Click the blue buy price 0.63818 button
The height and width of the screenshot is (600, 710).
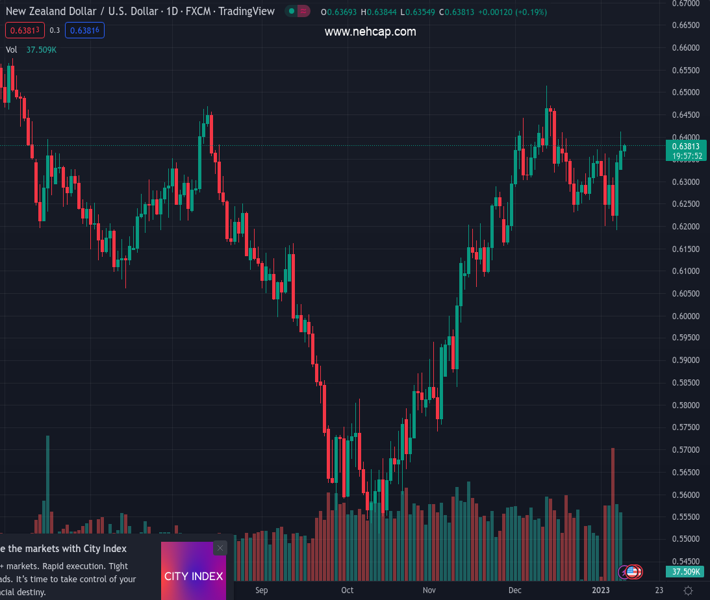[85, 31]
